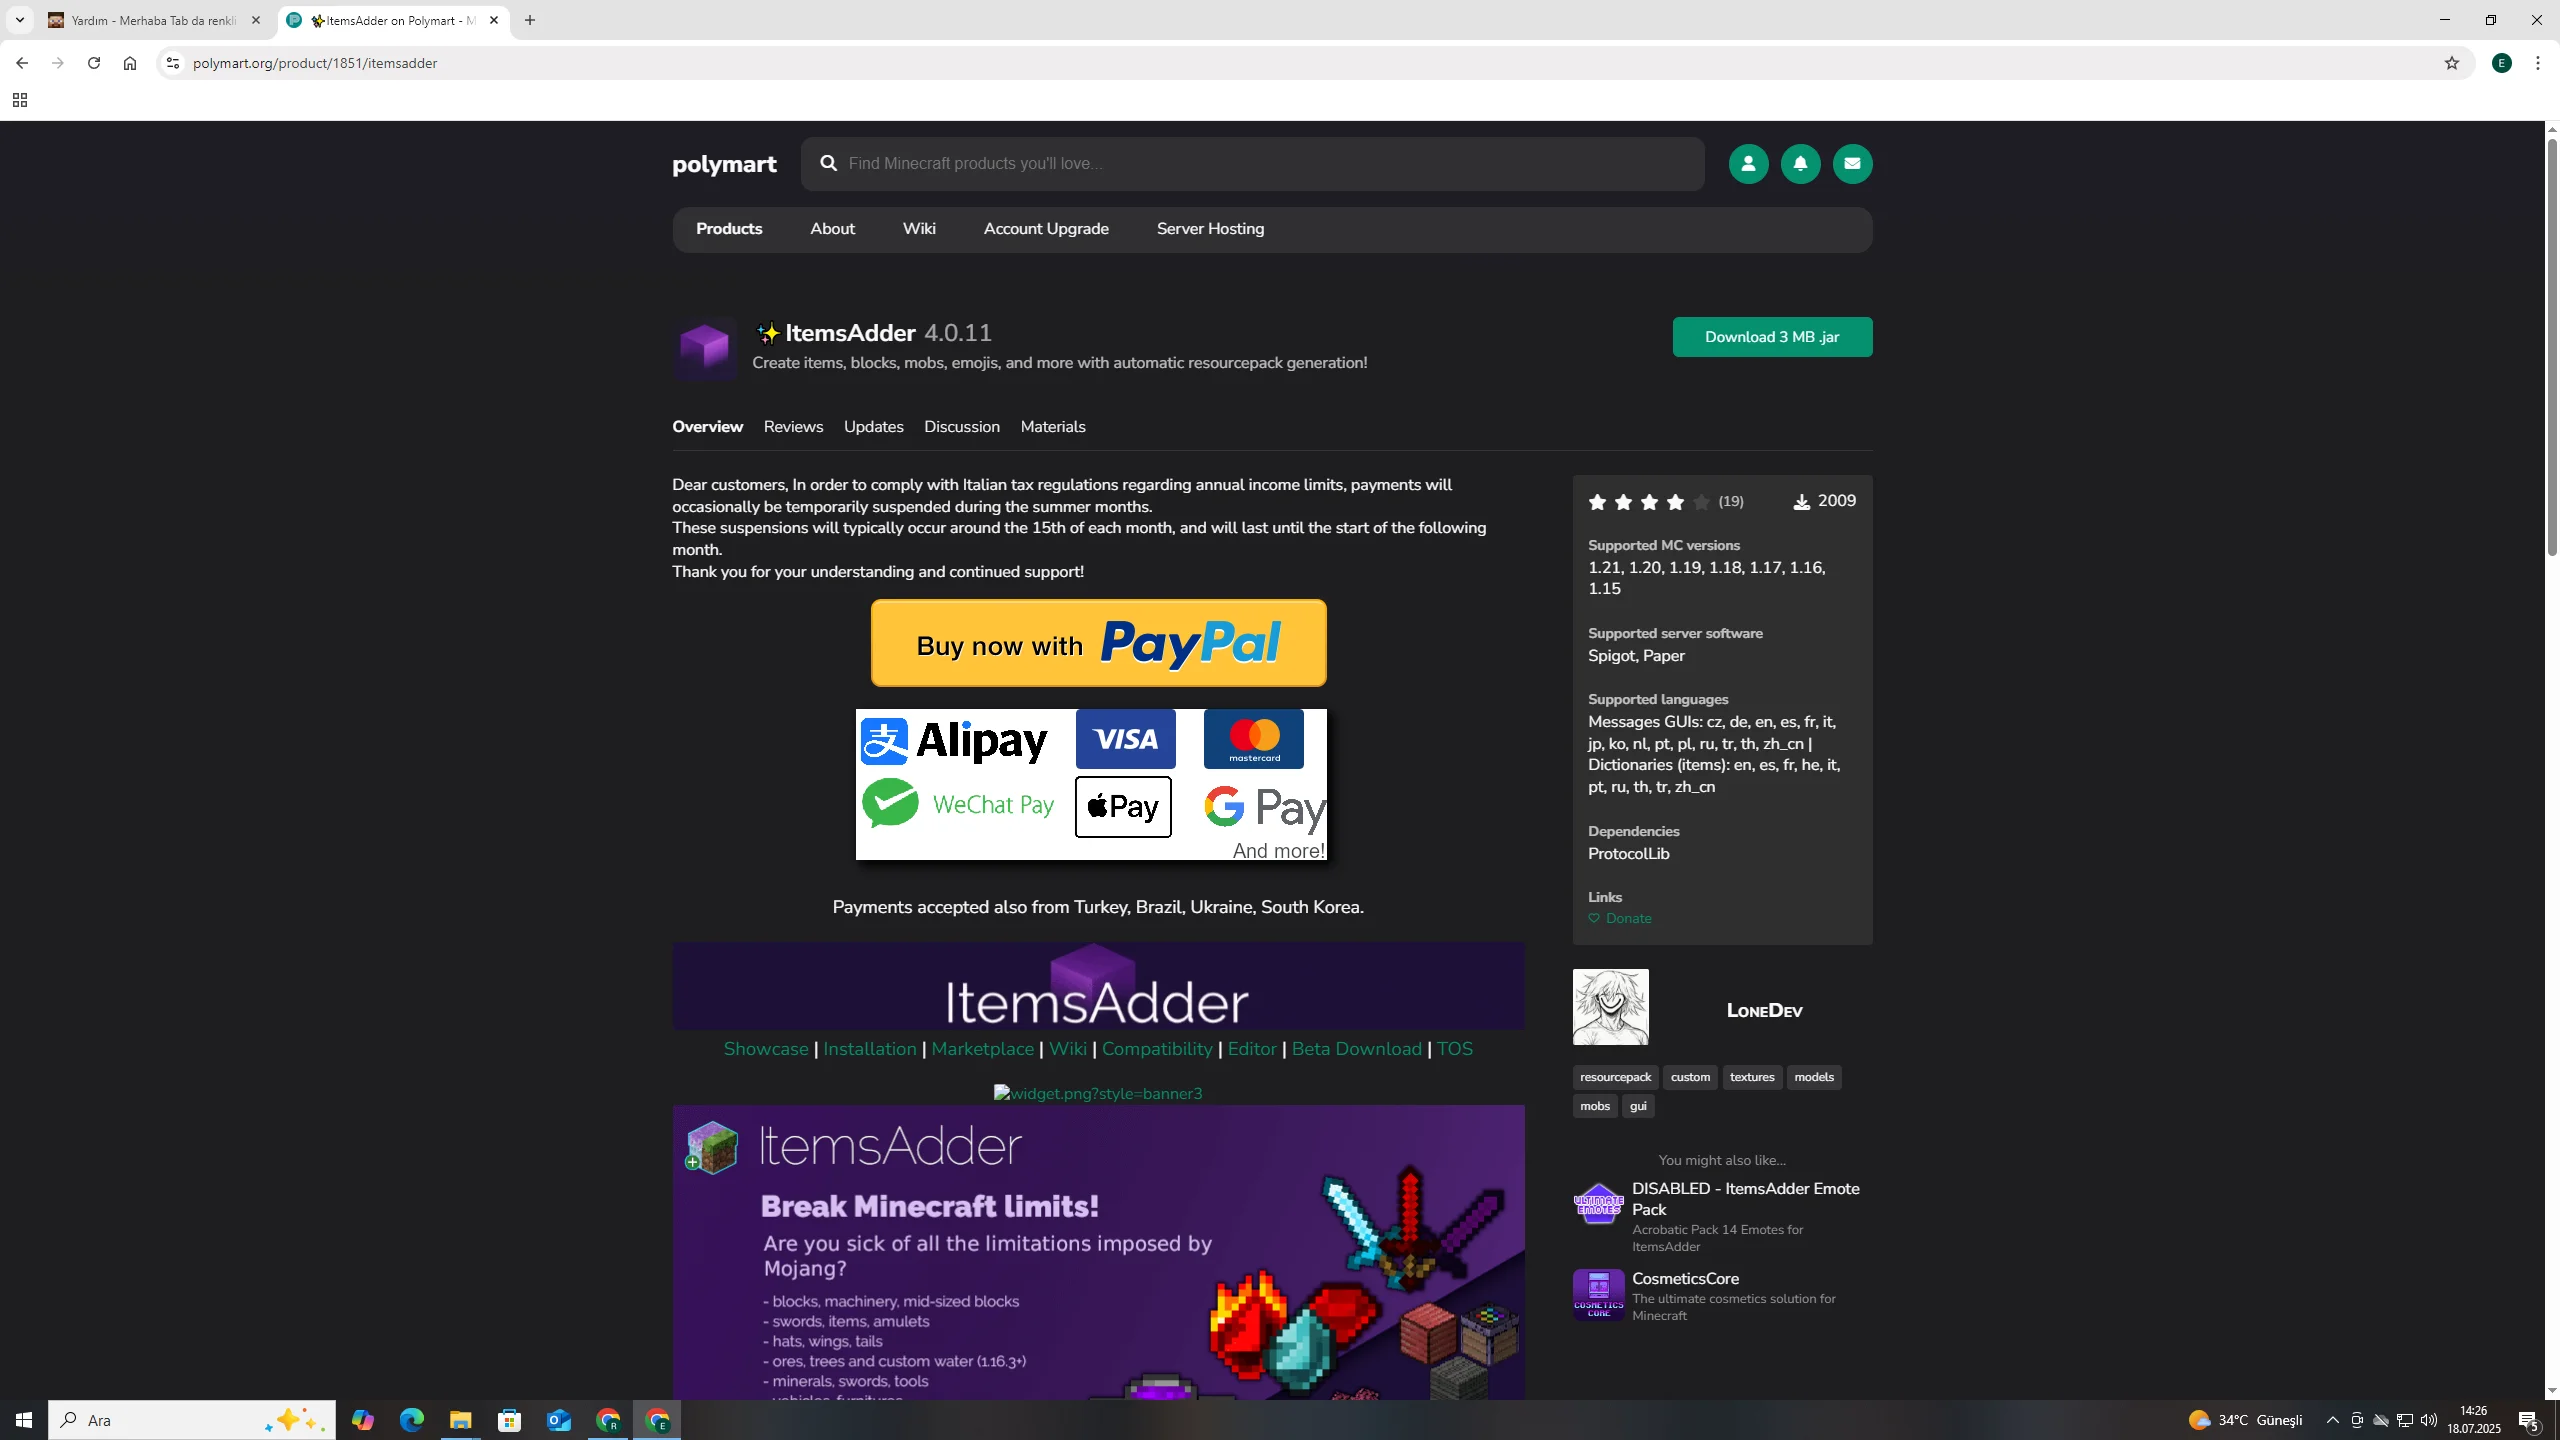Screen dimensions: 2560x1440
Task: Open the Marketplace link
Action: [982, 1049]
